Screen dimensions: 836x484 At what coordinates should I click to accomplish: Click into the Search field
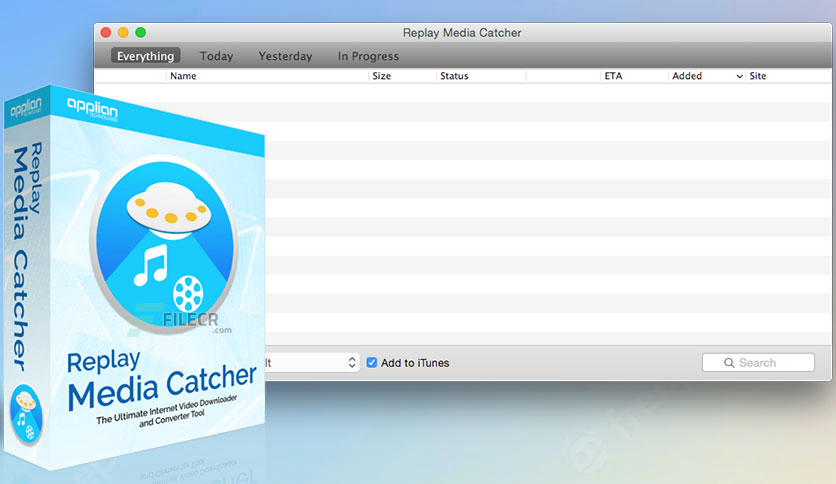[758, 362]
